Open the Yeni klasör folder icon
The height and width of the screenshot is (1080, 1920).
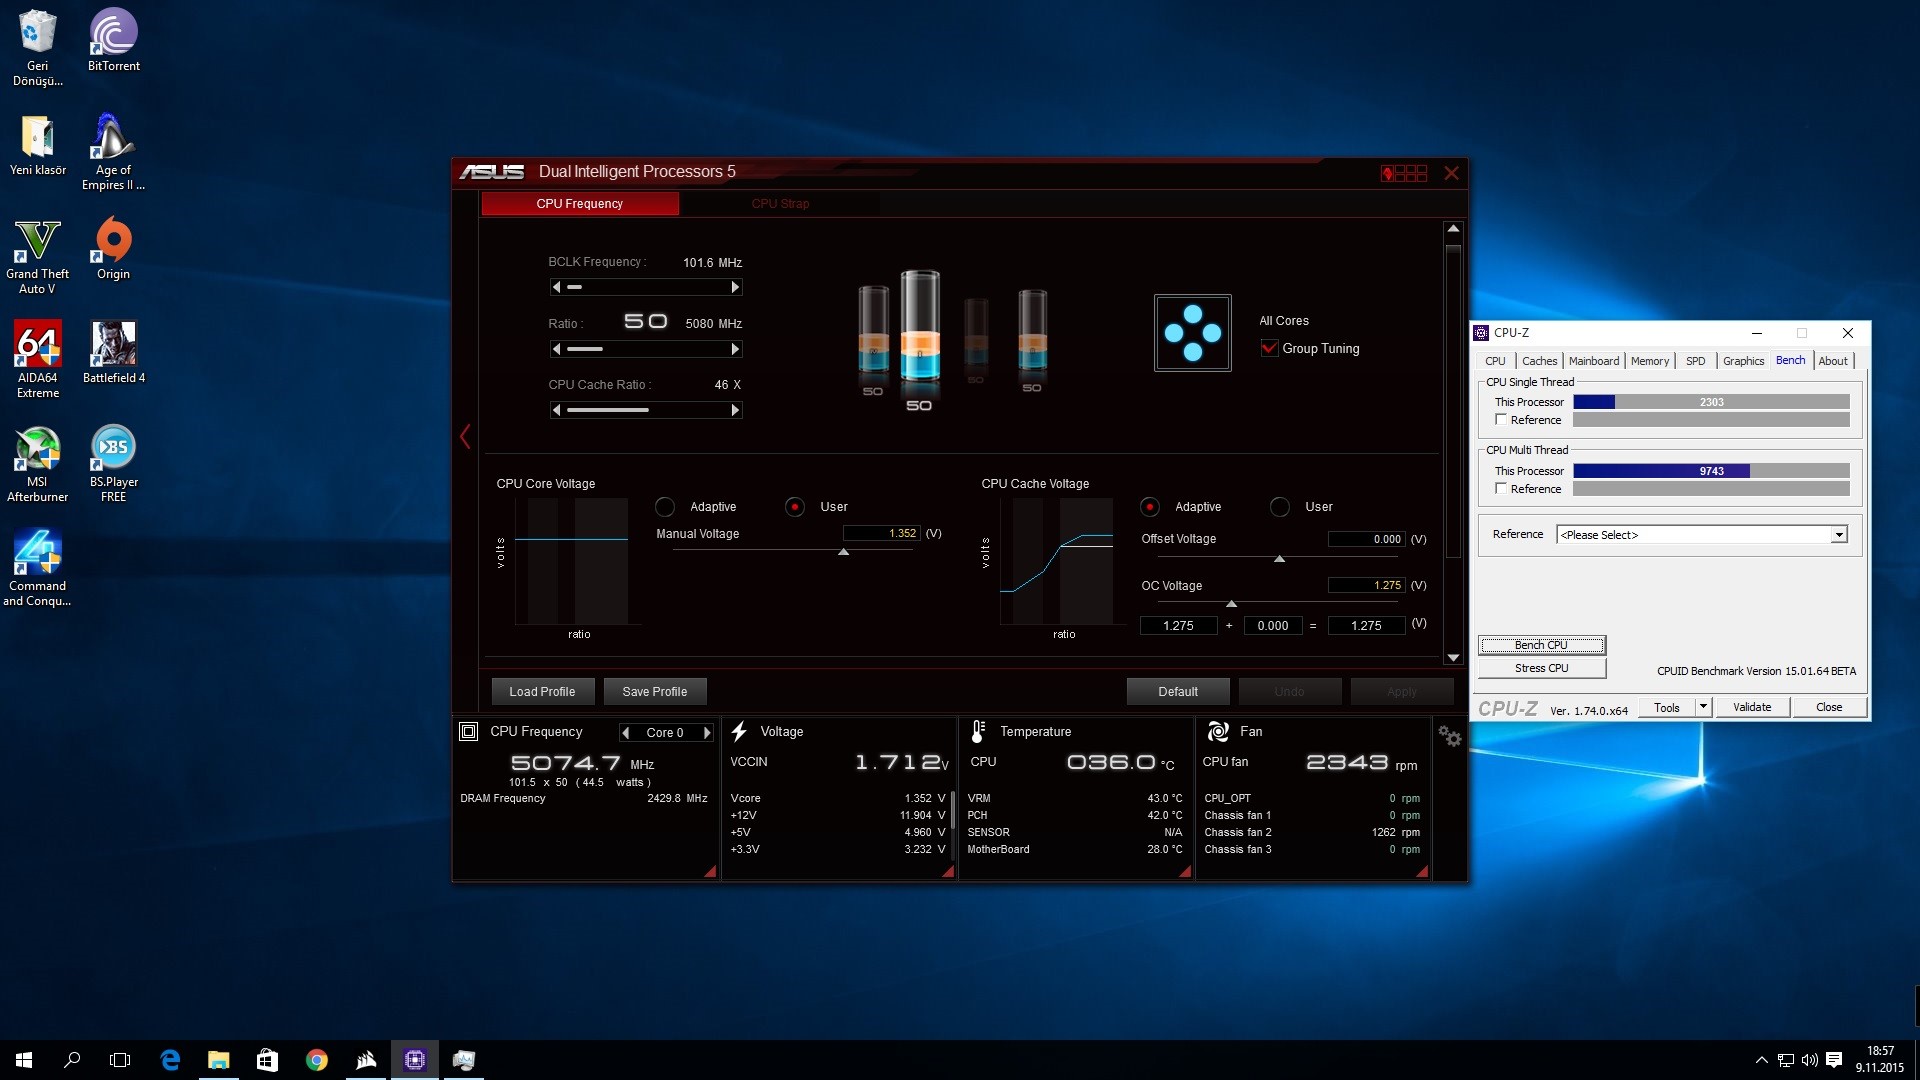(37, 145)
